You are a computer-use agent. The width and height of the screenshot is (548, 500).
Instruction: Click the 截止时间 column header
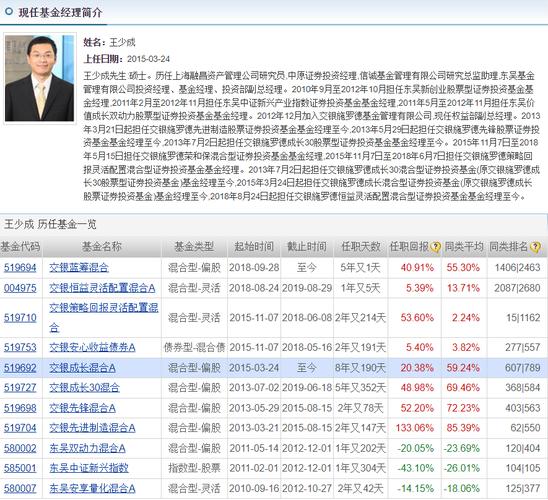pyautogui.click(x=307, y=247)
